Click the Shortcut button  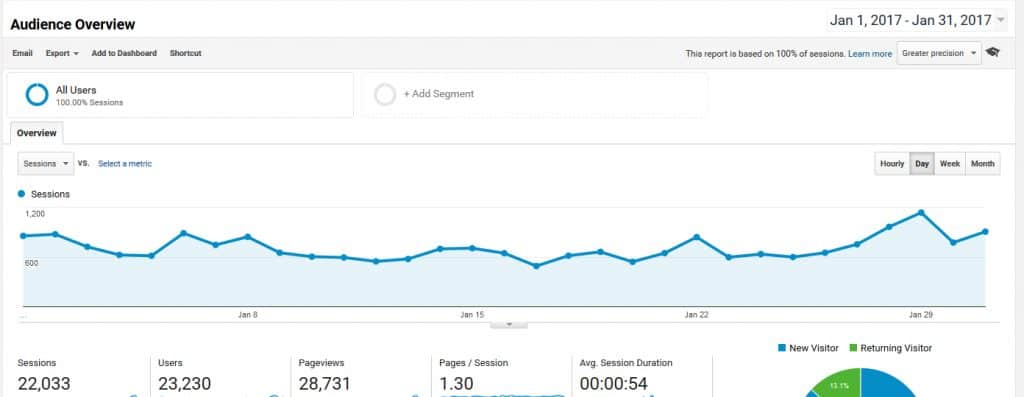tap(185, 54)
